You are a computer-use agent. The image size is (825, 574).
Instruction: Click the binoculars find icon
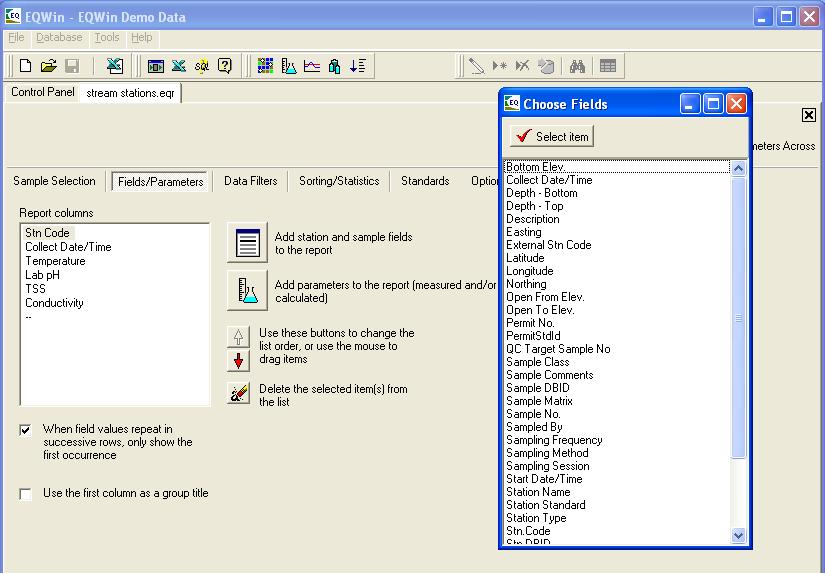coord(578,66)
